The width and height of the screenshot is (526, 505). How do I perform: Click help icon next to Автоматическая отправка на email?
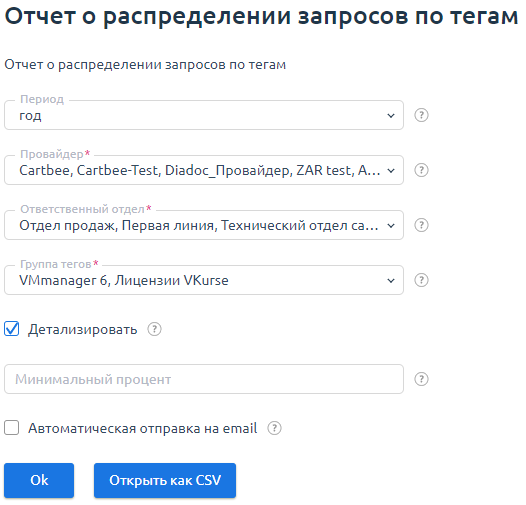point(274,428)
